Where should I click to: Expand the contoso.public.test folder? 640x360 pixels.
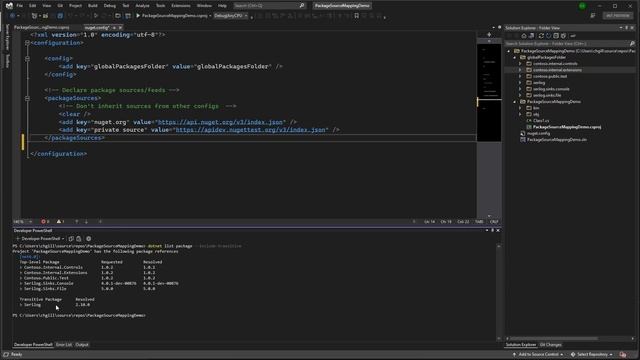click(x=520, y=76)
